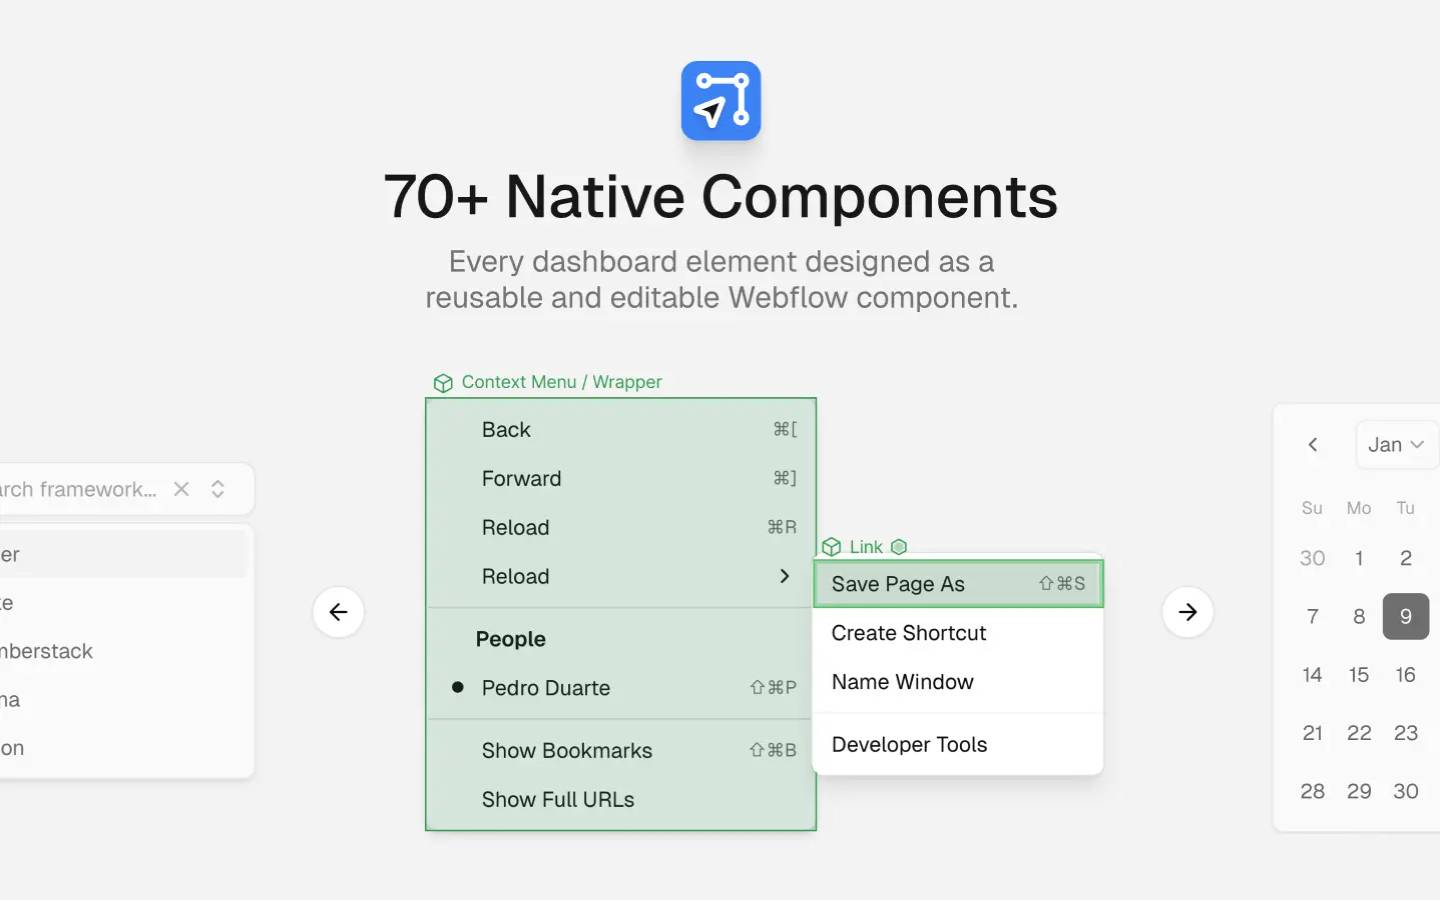Click the search frameworks input field
Viewport: 1440px width, 900px height.
(x=80, y=489)
